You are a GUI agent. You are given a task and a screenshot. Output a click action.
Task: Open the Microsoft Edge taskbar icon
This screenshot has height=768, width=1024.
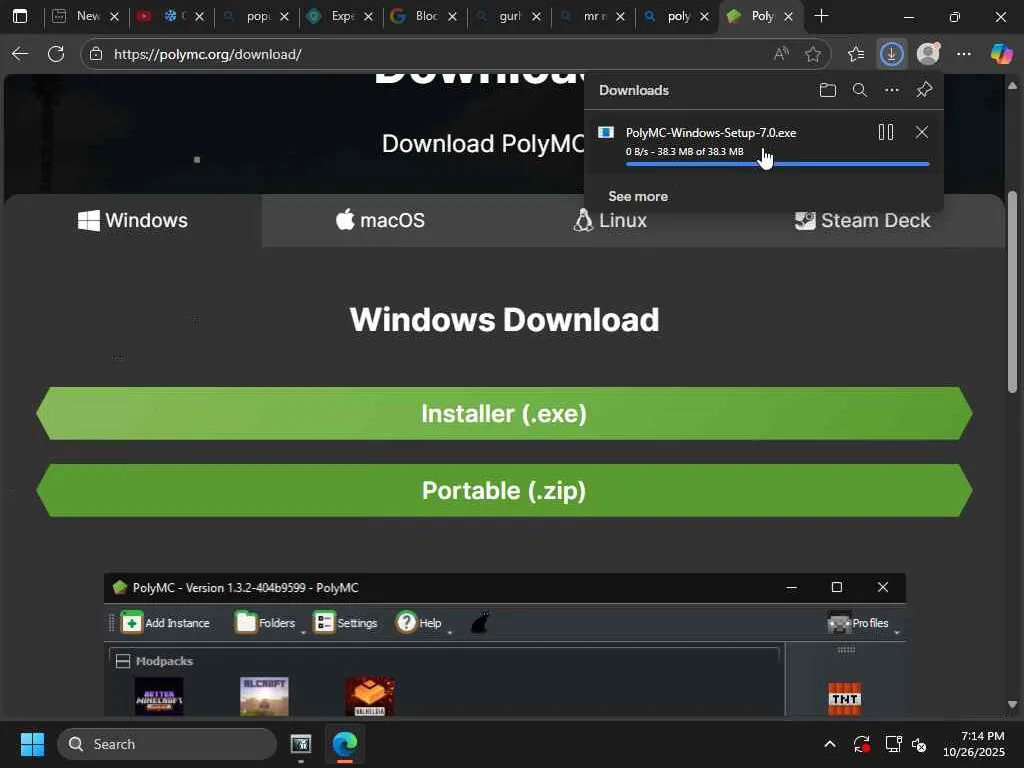coord(345,744)
